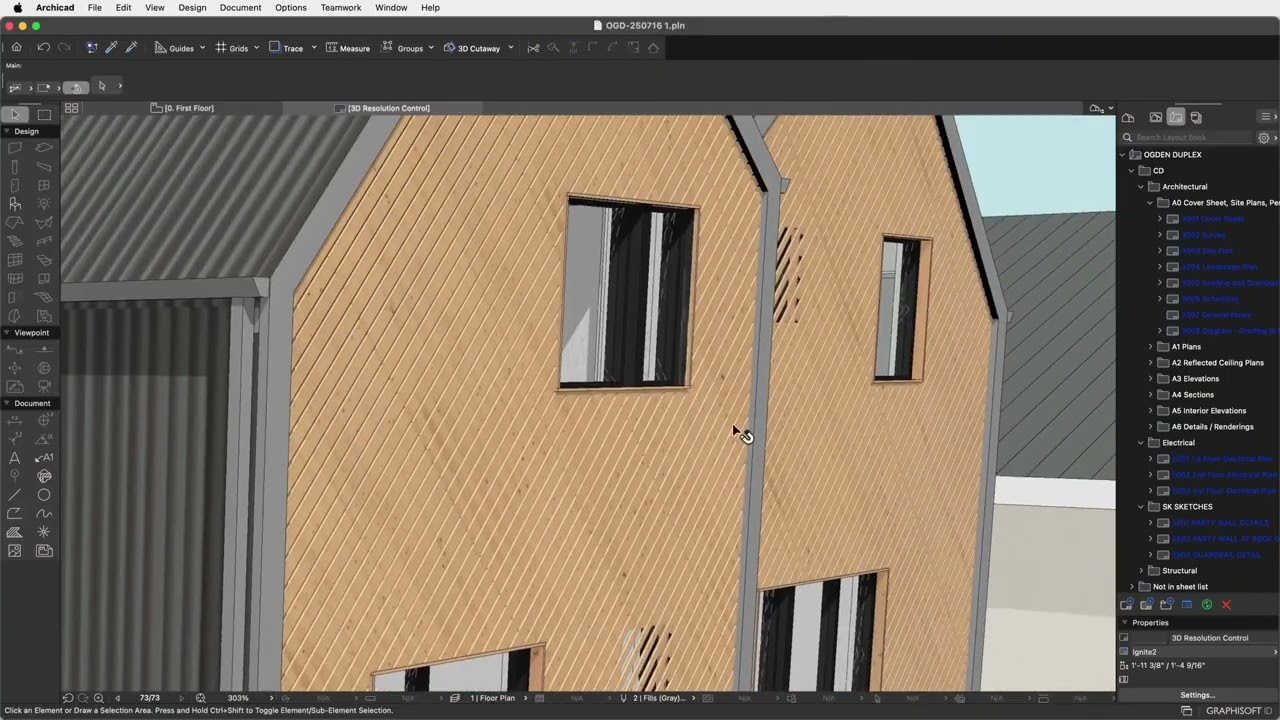Open the Teamwork menu
Image resolution: width=1280 pixels, height=720 pixels.
pyautogui.click(x=341, y=7)
